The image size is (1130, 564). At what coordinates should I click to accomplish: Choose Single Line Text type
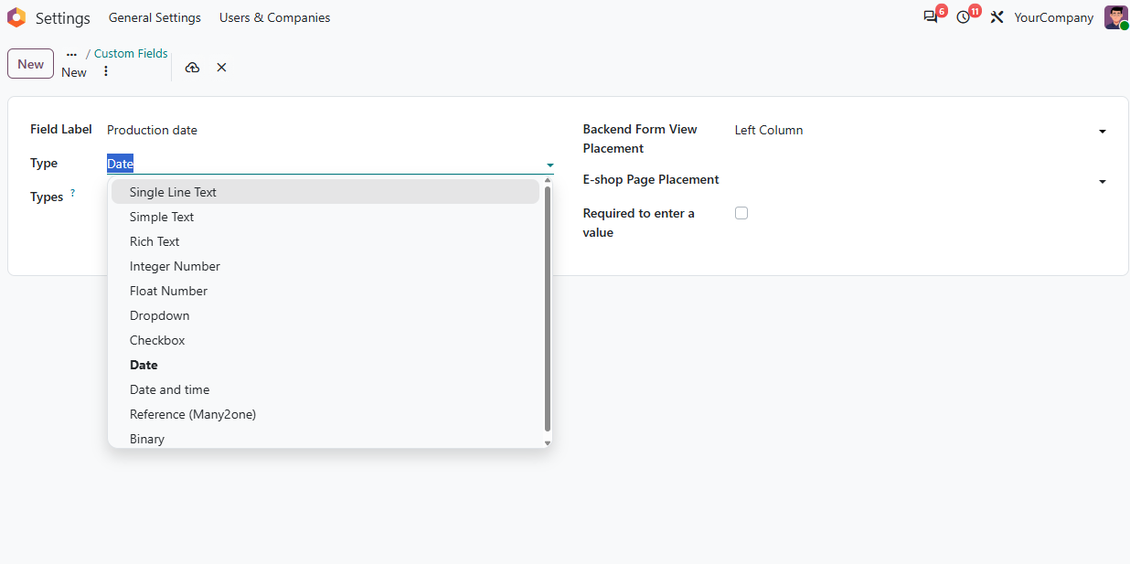325,192
